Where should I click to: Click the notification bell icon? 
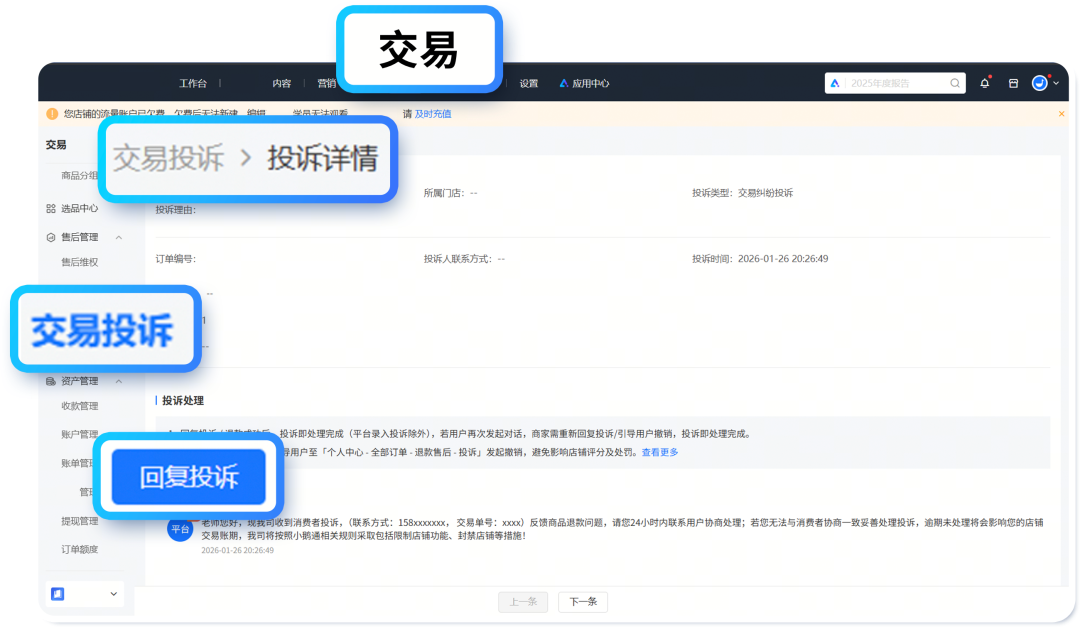984,83
